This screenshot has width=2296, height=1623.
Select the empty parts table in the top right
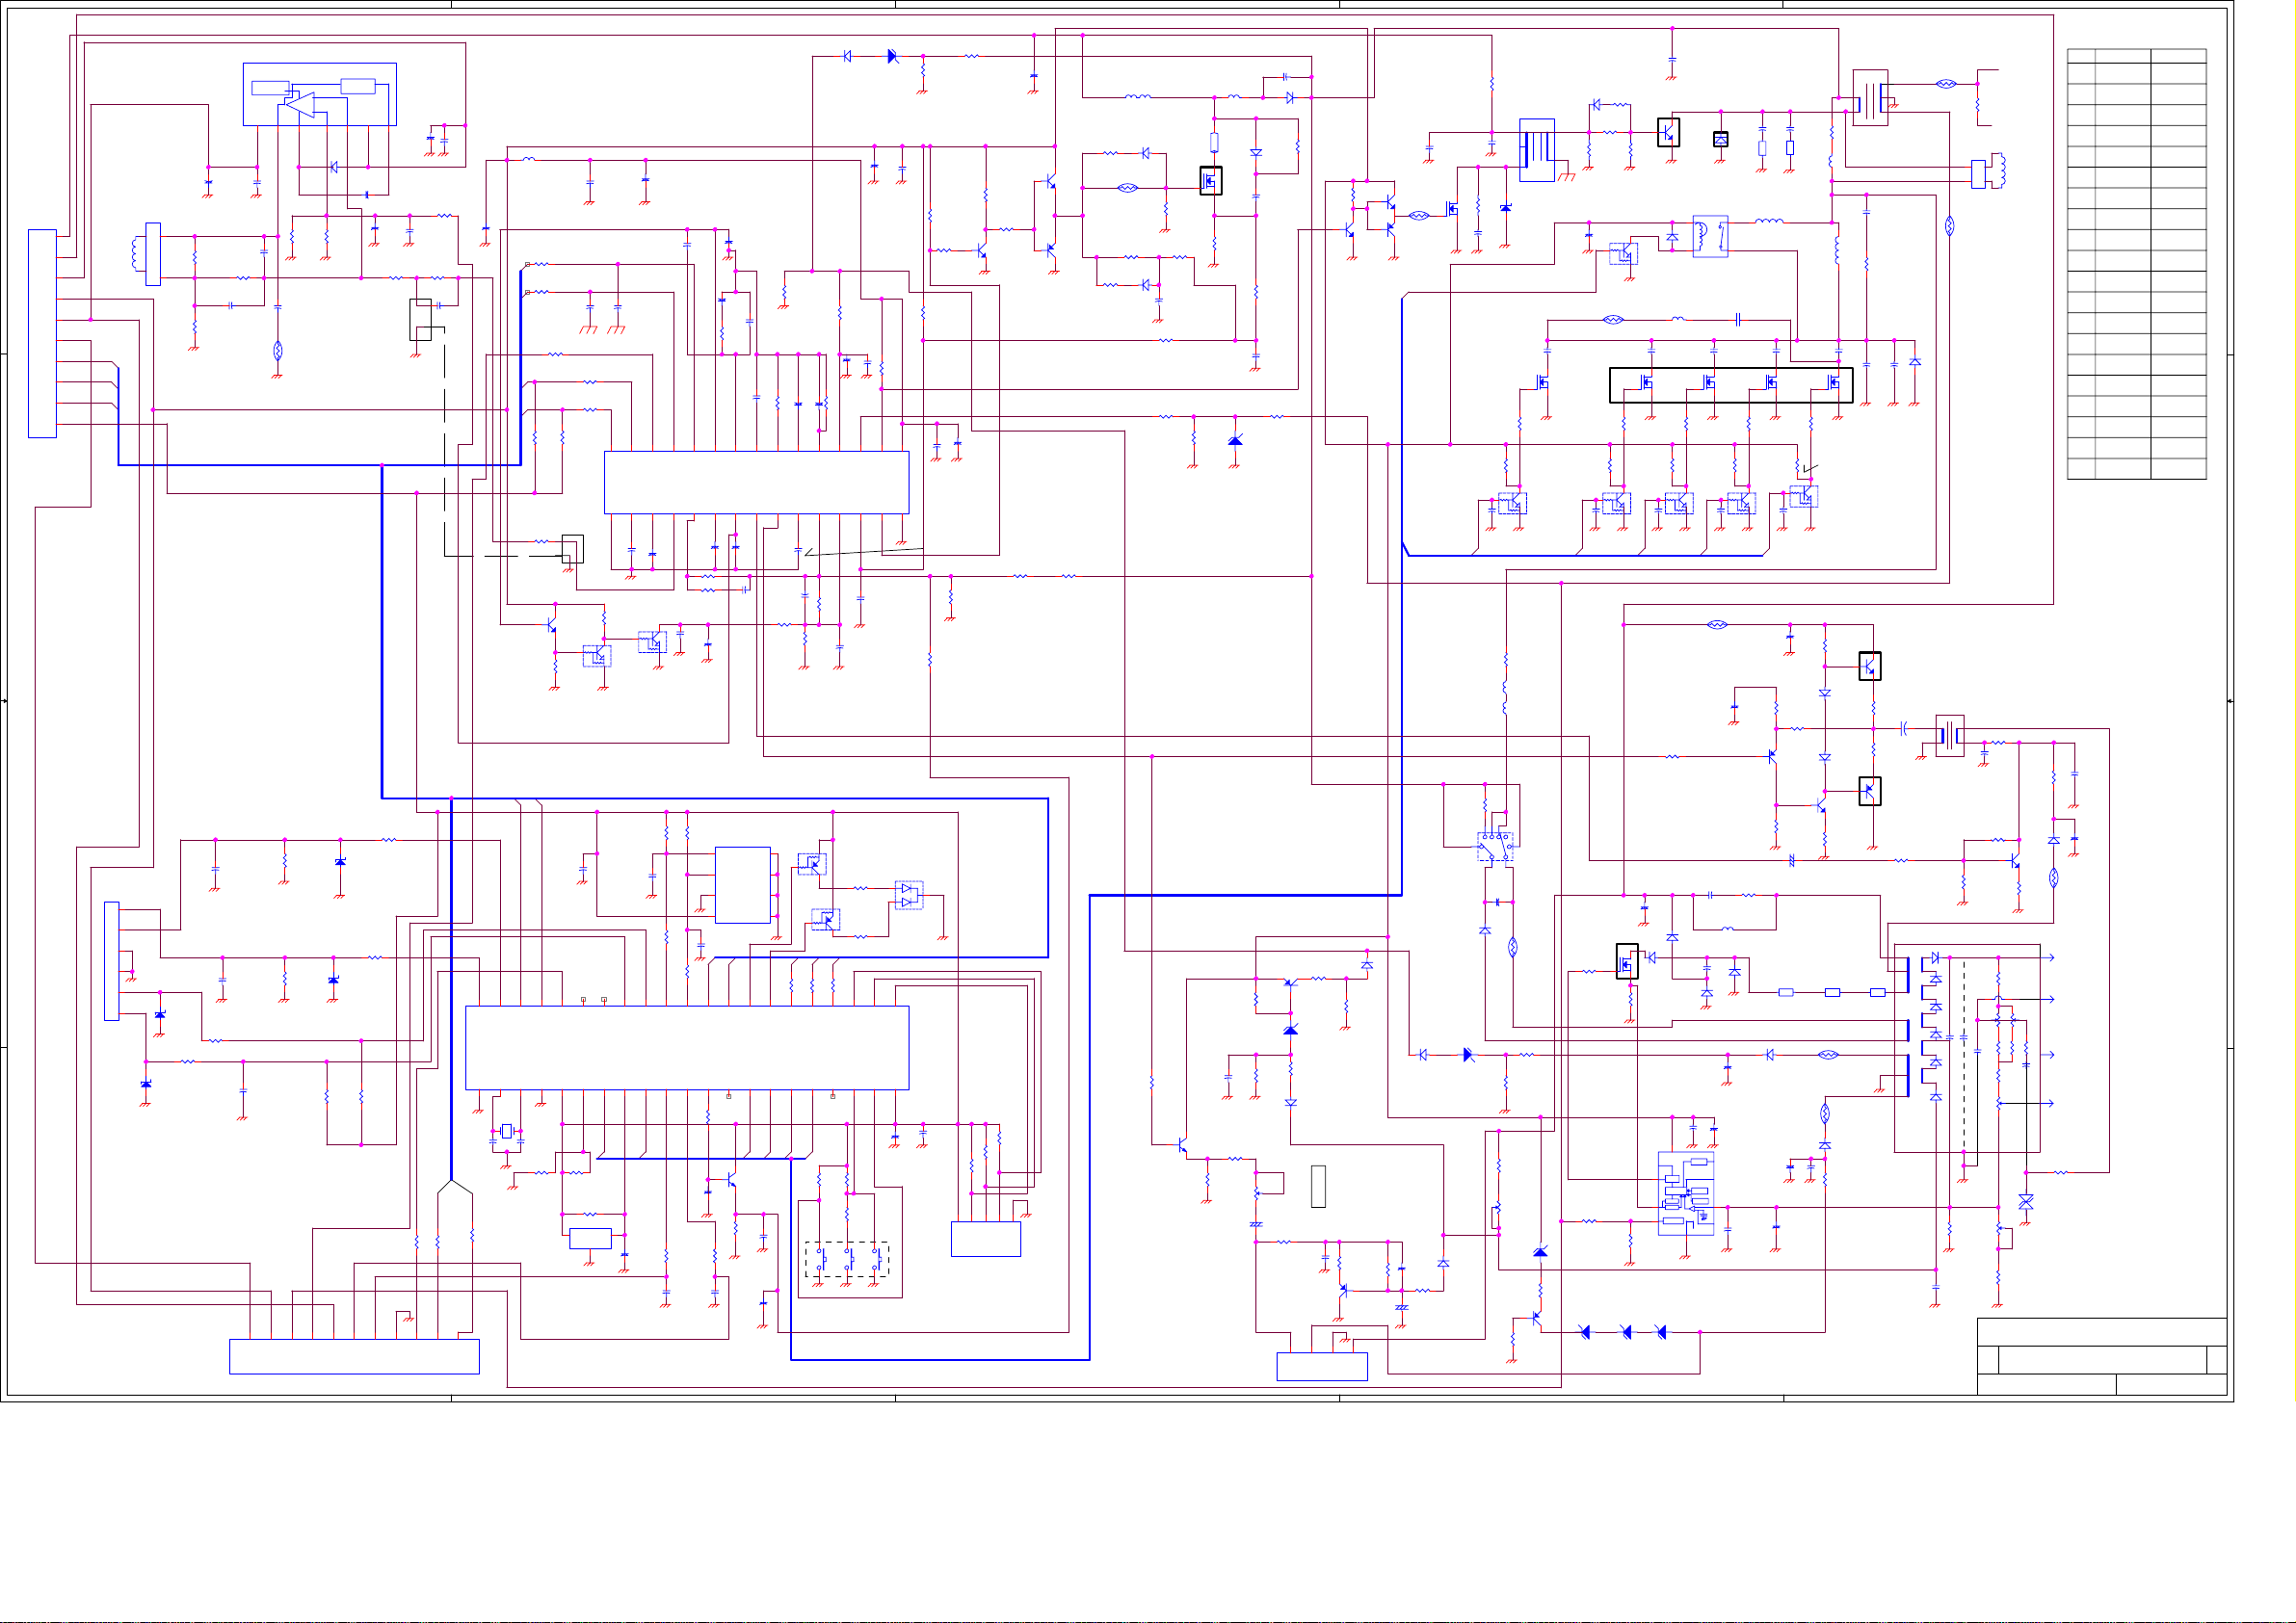[2136, 264]
